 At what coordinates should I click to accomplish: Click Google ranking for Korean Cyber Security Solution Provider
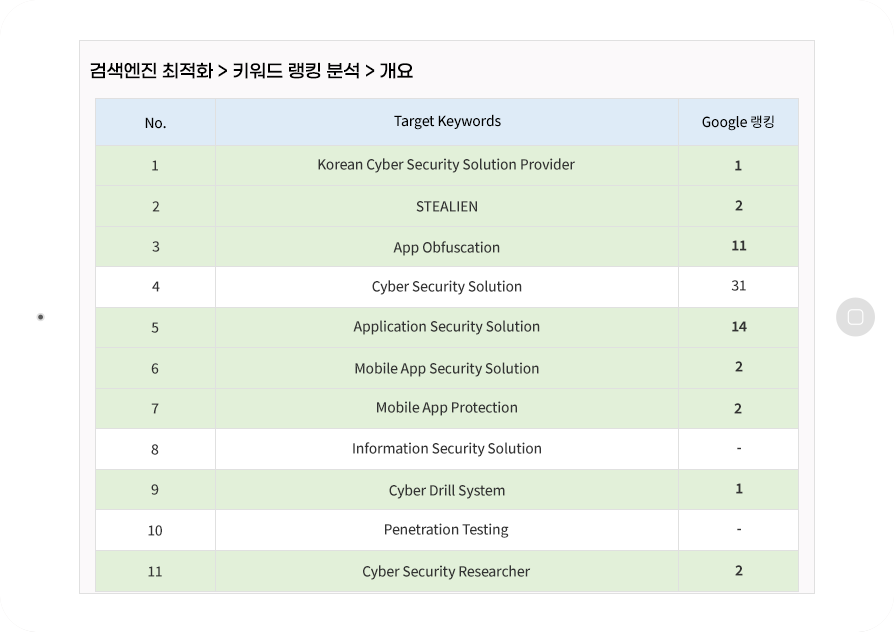[738, 165]
